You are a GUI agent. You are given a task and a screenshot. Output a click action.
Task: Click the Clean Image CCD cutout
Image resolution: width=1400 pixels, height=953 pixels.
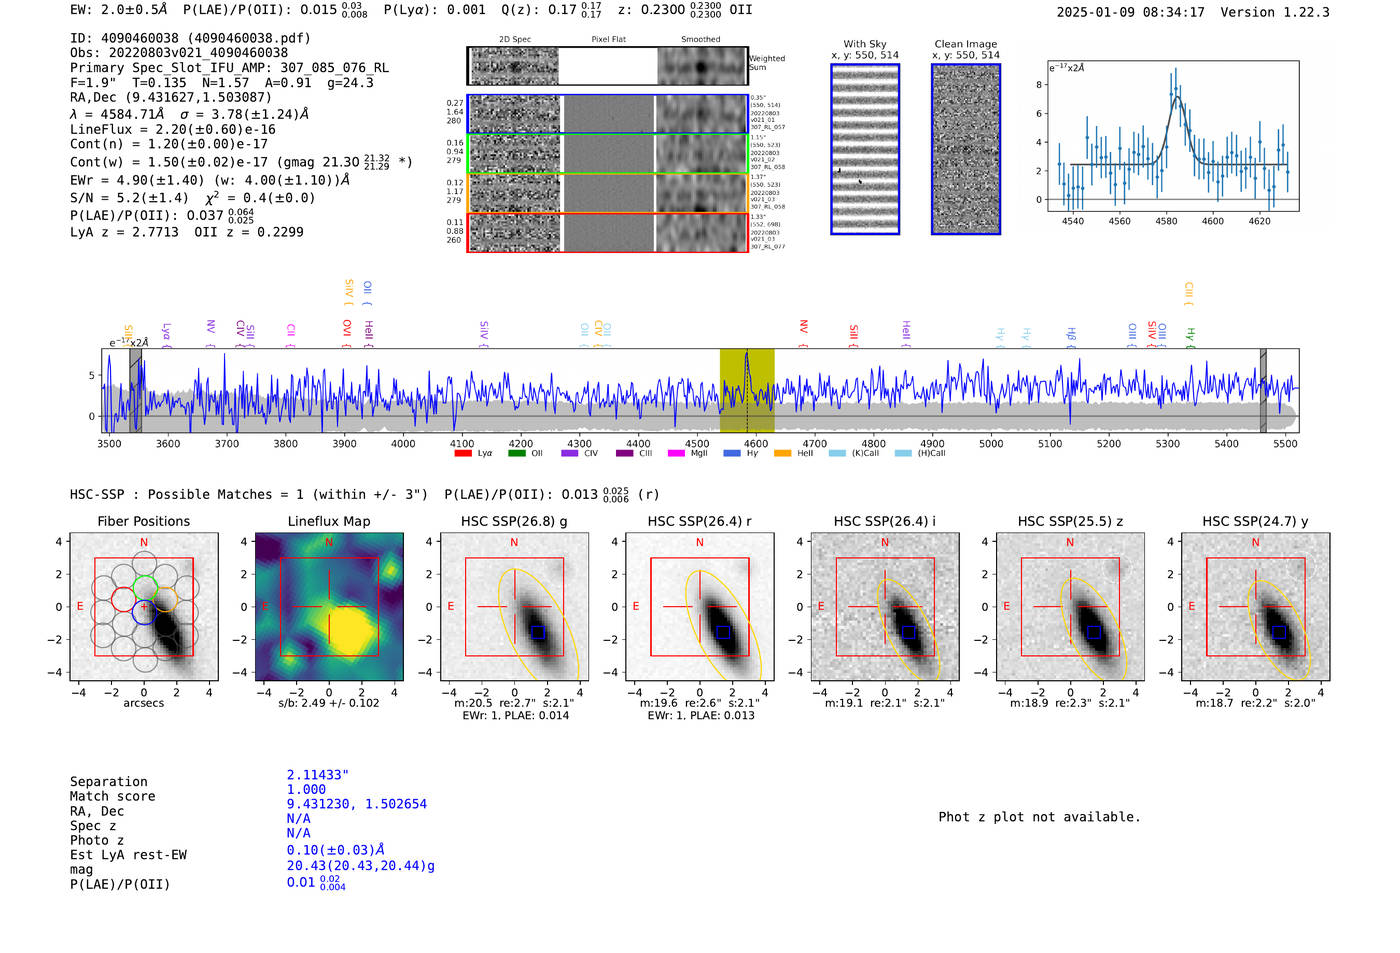coord(966,149)
